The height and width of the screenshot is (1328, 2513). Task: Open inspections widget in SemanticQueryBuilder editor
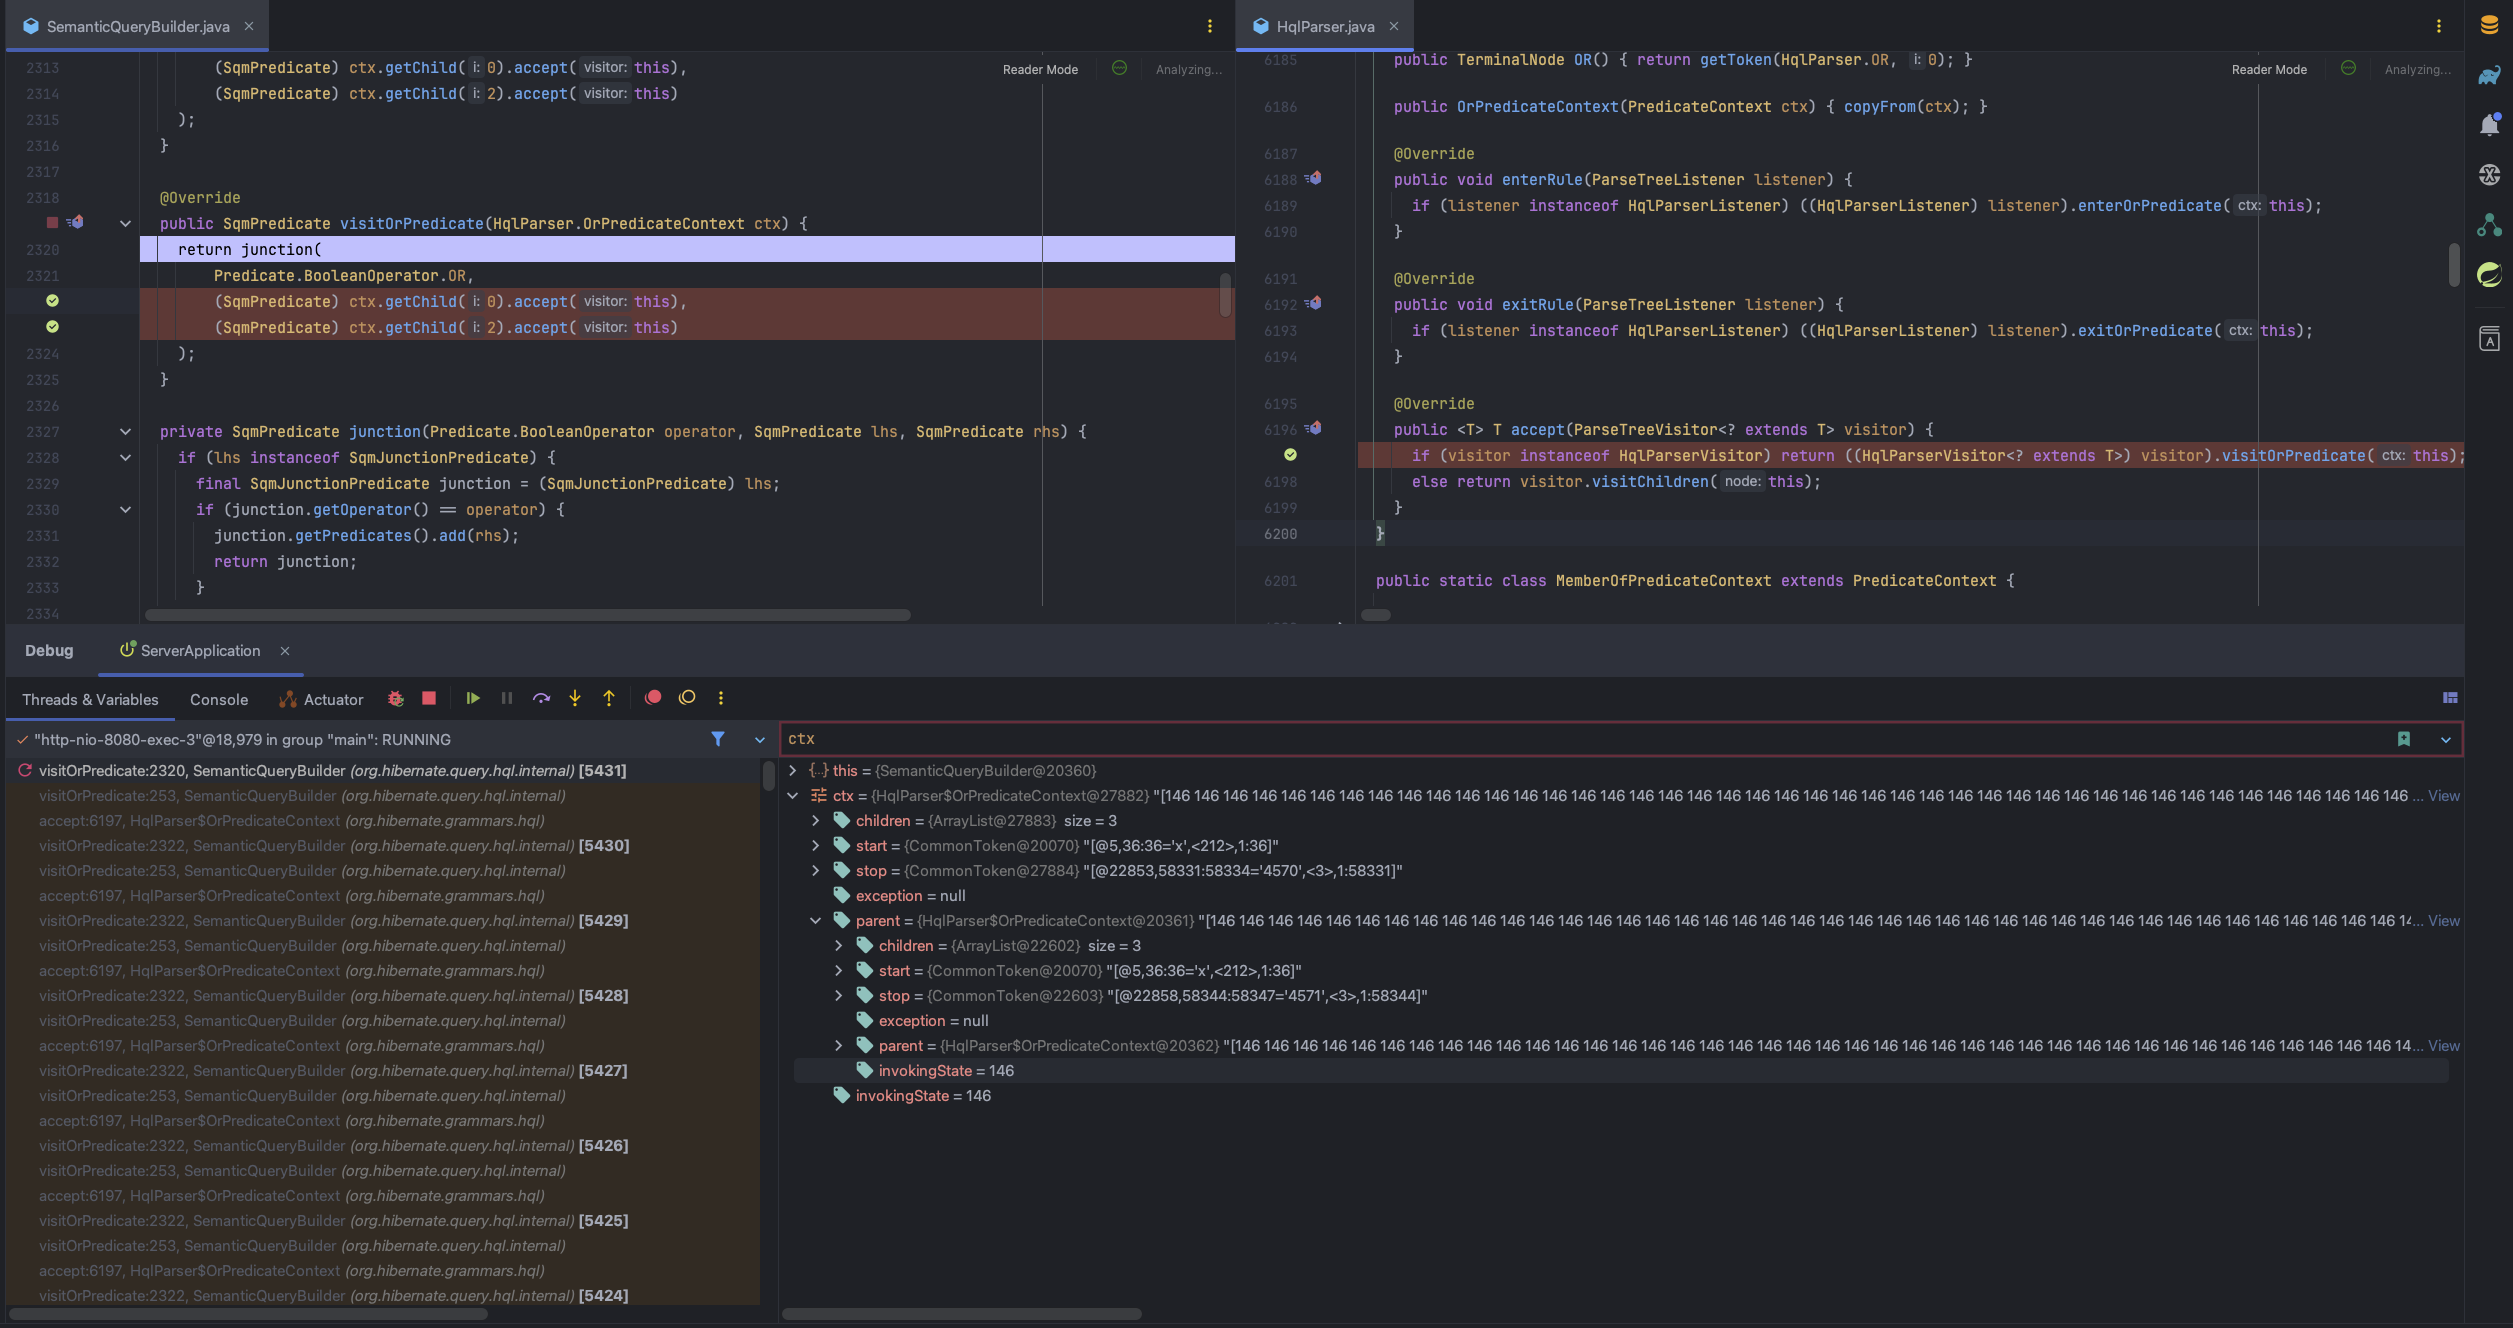coord(1120,68)
